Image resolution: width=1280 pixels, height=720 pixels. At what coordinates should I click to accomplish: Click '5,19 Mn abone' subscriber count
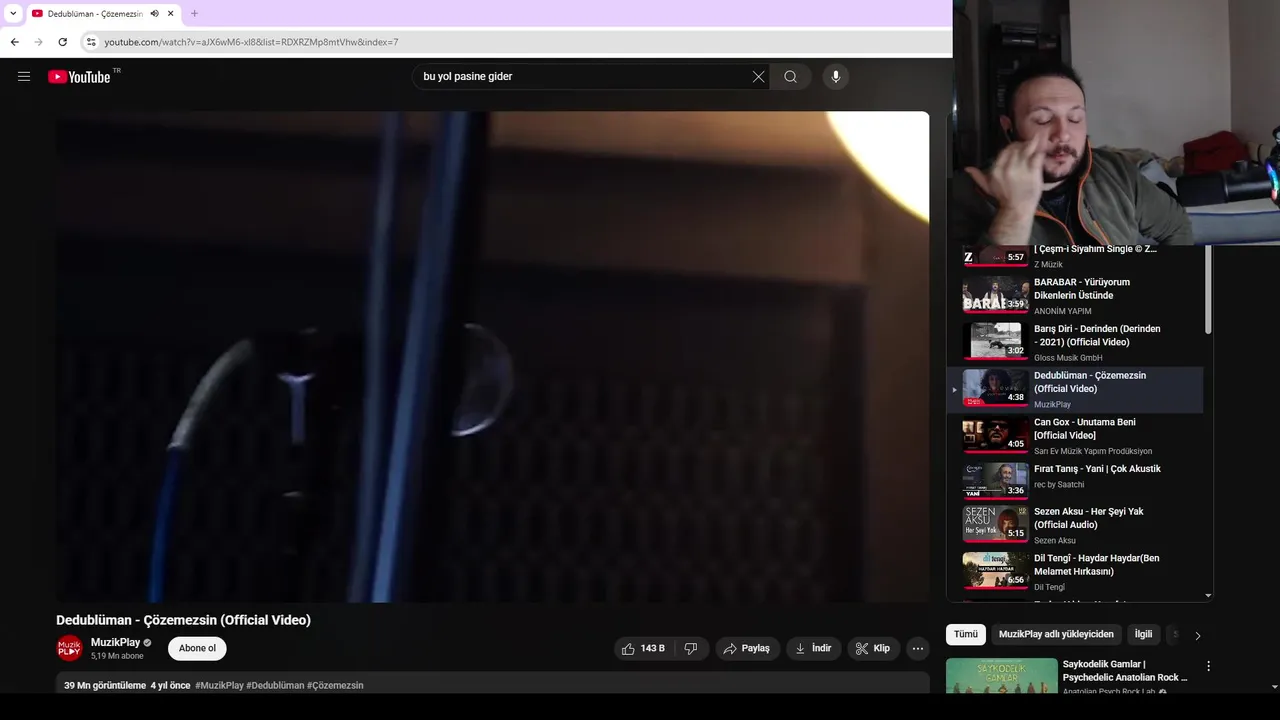pyautogui.click(x=117, y=656)
